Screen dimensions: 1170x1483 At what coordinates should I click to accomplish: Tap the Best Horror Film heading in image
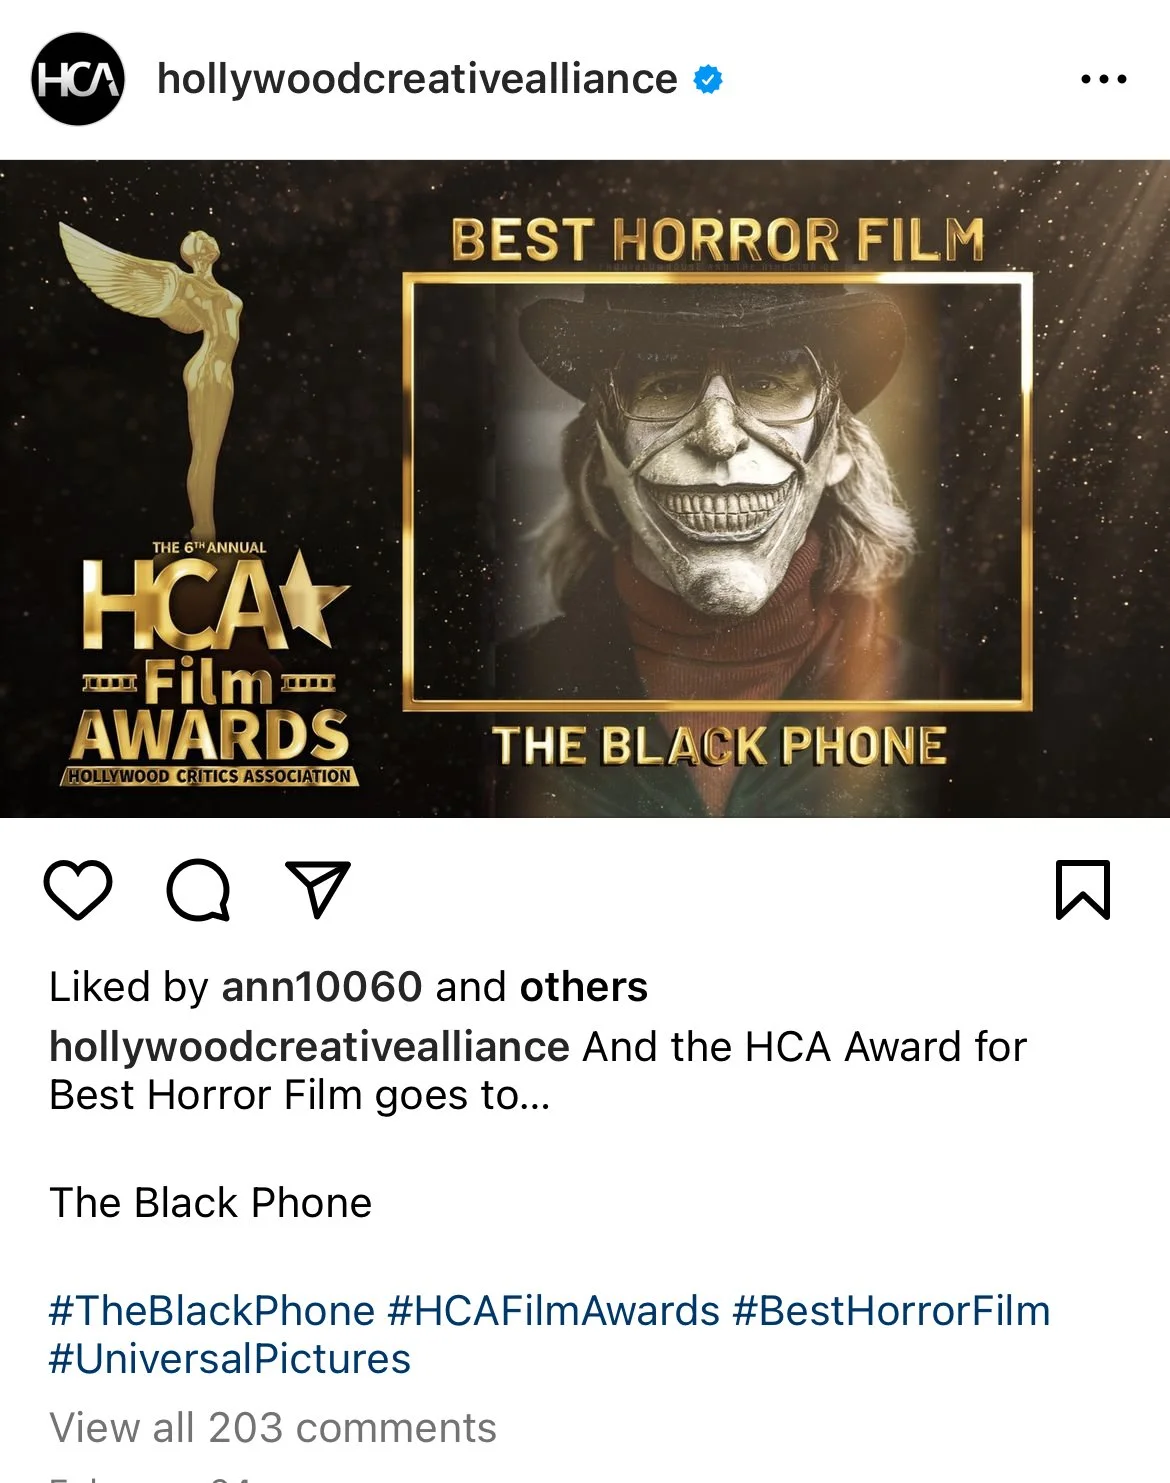tap(718, 240)
